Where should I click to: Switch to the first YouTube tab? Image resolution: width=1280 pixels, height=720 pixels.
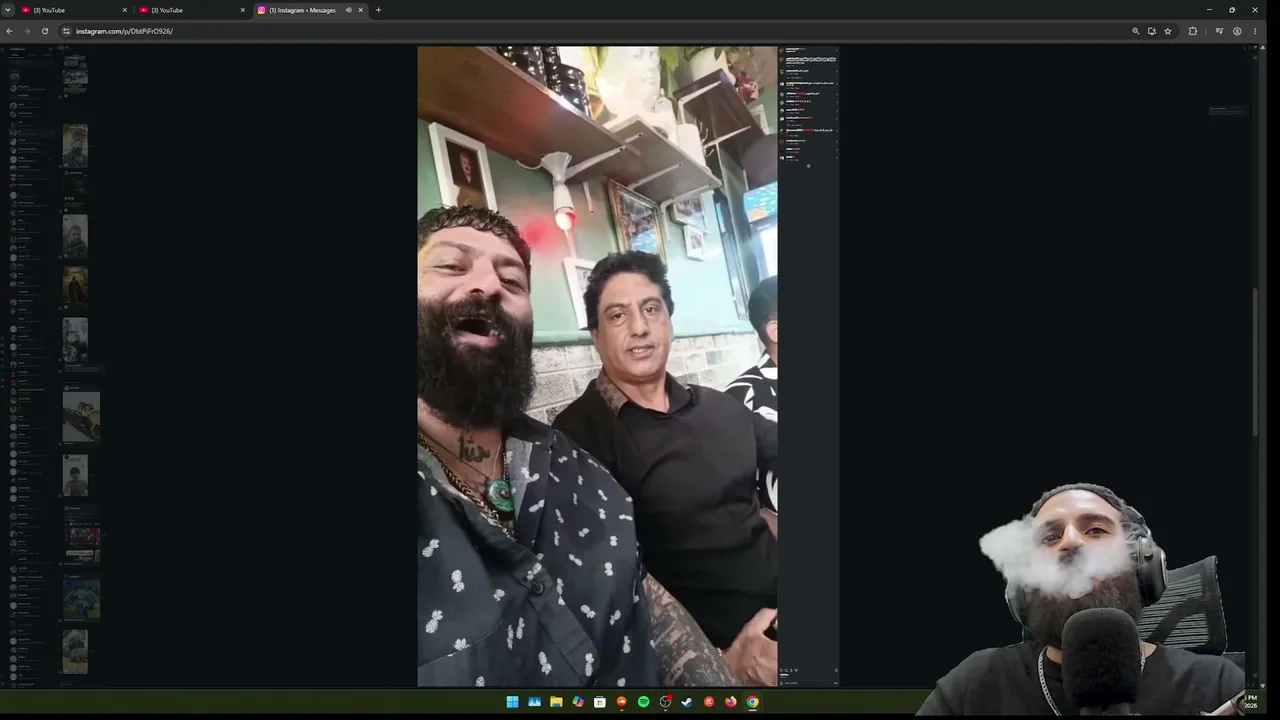(75, 10)
